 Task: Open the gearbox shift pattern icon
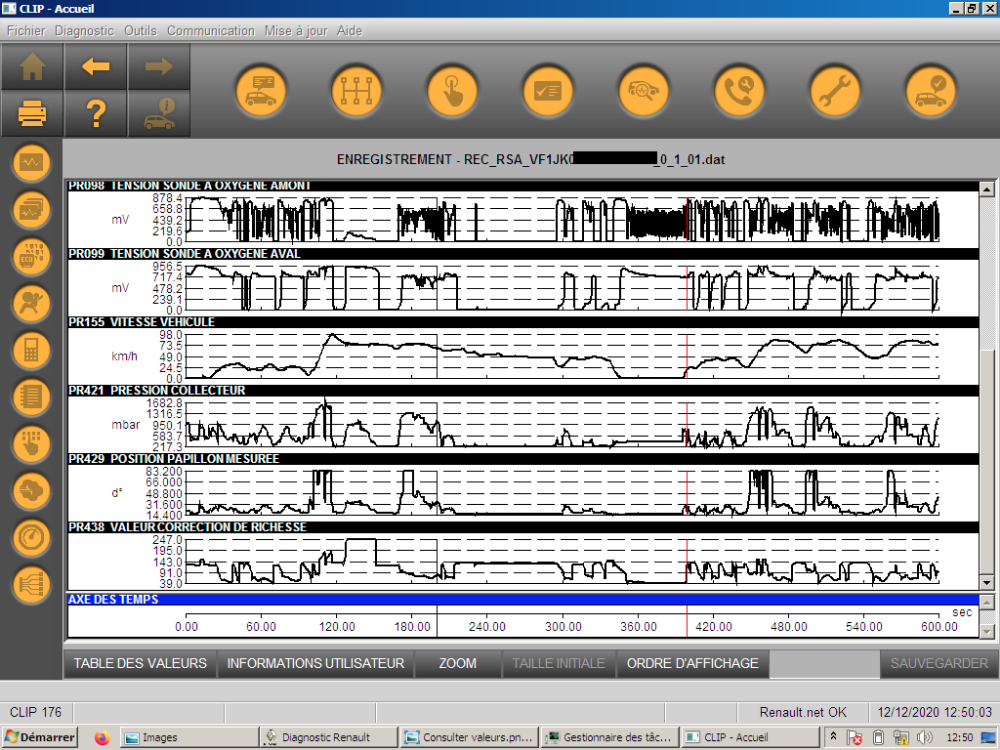coord(356,91)
